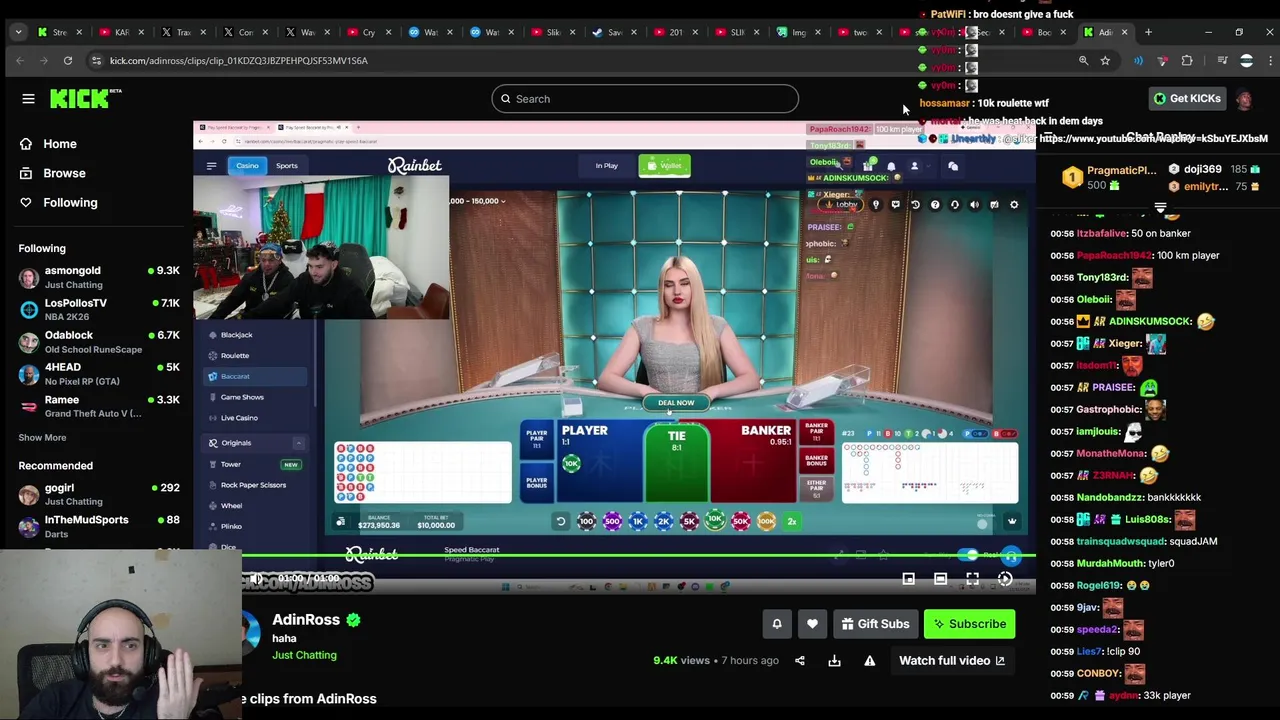Open asmongold's channel in Following list

(x=98, y=277)
